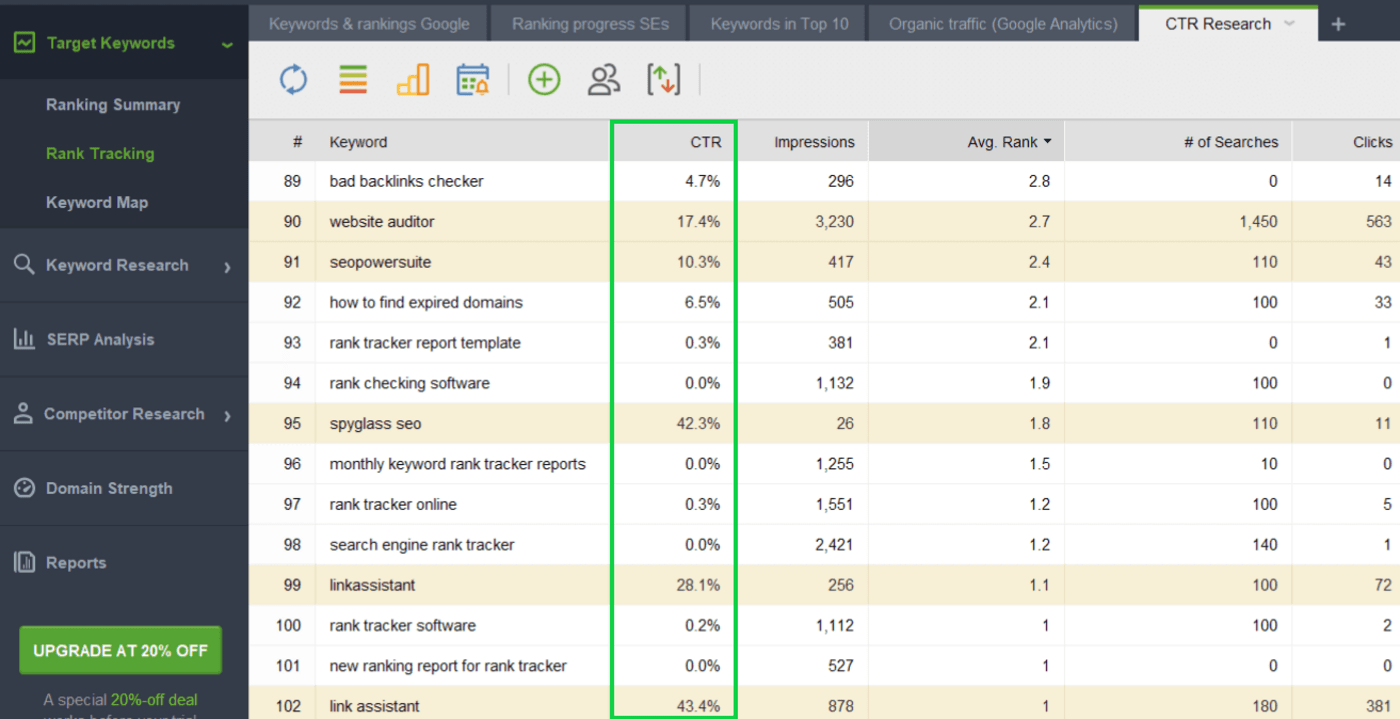Screen dimensions: 1400x719
Task: Open the calendar schedule icon
Action: tap(473, 79)
